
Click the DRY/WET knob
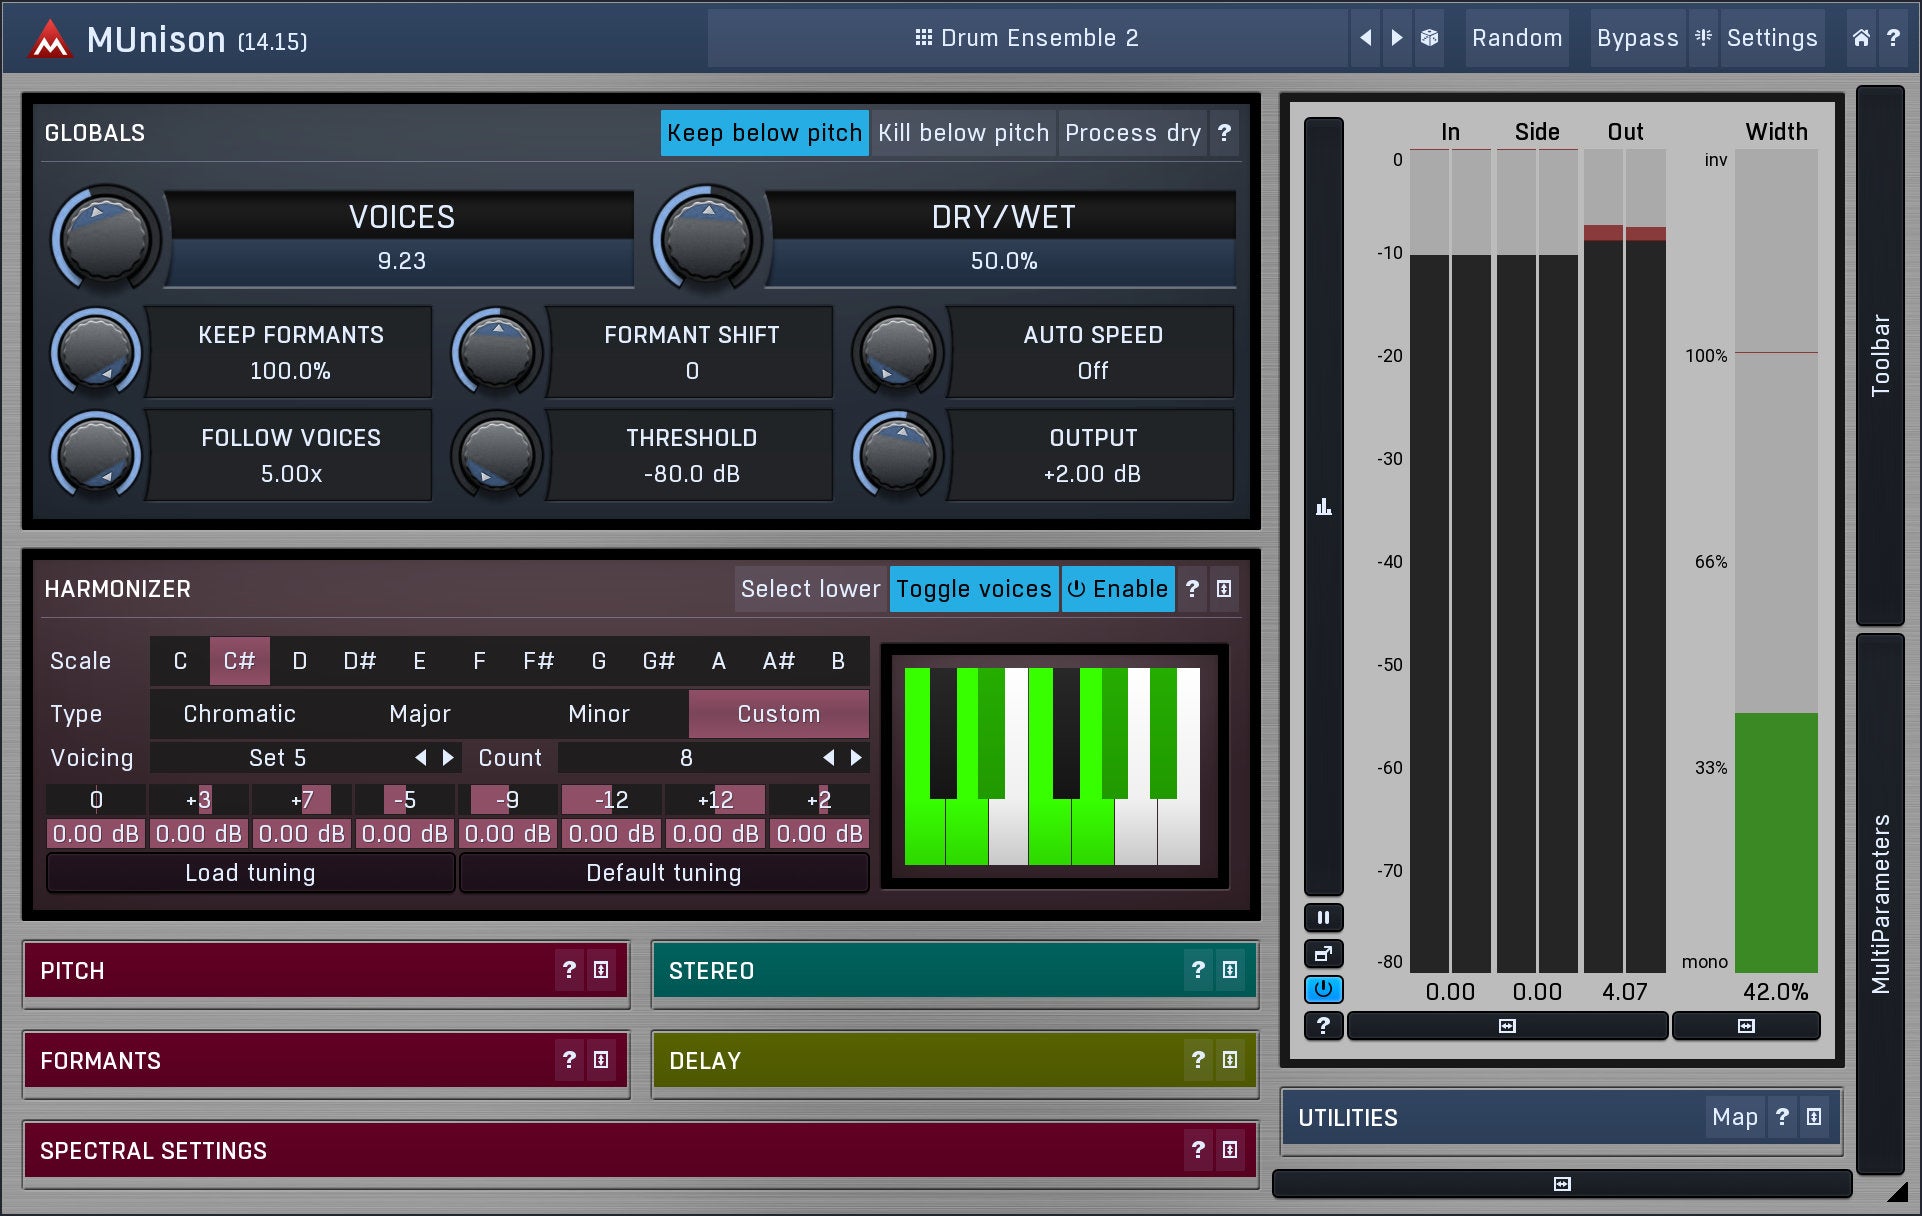coord(707,238)
